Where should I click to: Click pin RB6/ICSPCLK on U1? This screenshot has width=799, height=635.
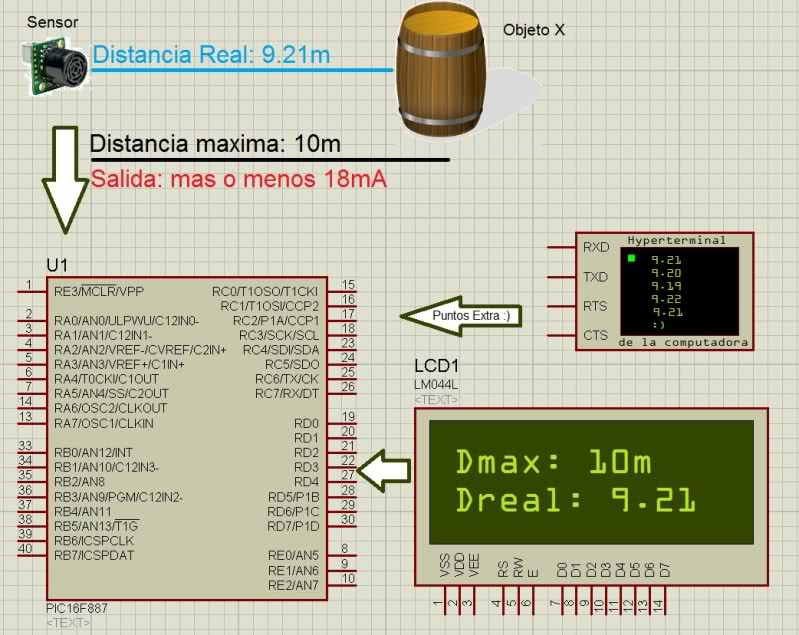pos(94,541)
